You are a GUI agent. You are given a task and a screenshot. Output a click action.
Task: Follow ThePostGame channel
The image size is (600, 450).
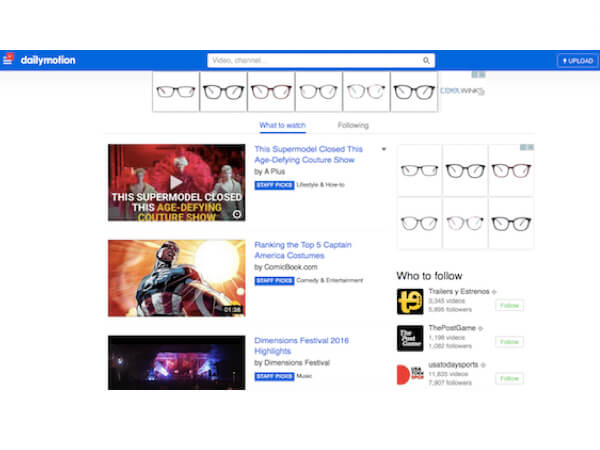pos(509,341)
